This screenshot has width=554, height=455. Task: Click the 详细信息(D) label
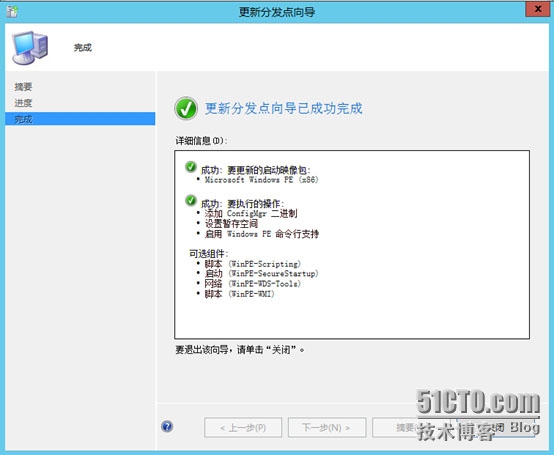[201, 141]
